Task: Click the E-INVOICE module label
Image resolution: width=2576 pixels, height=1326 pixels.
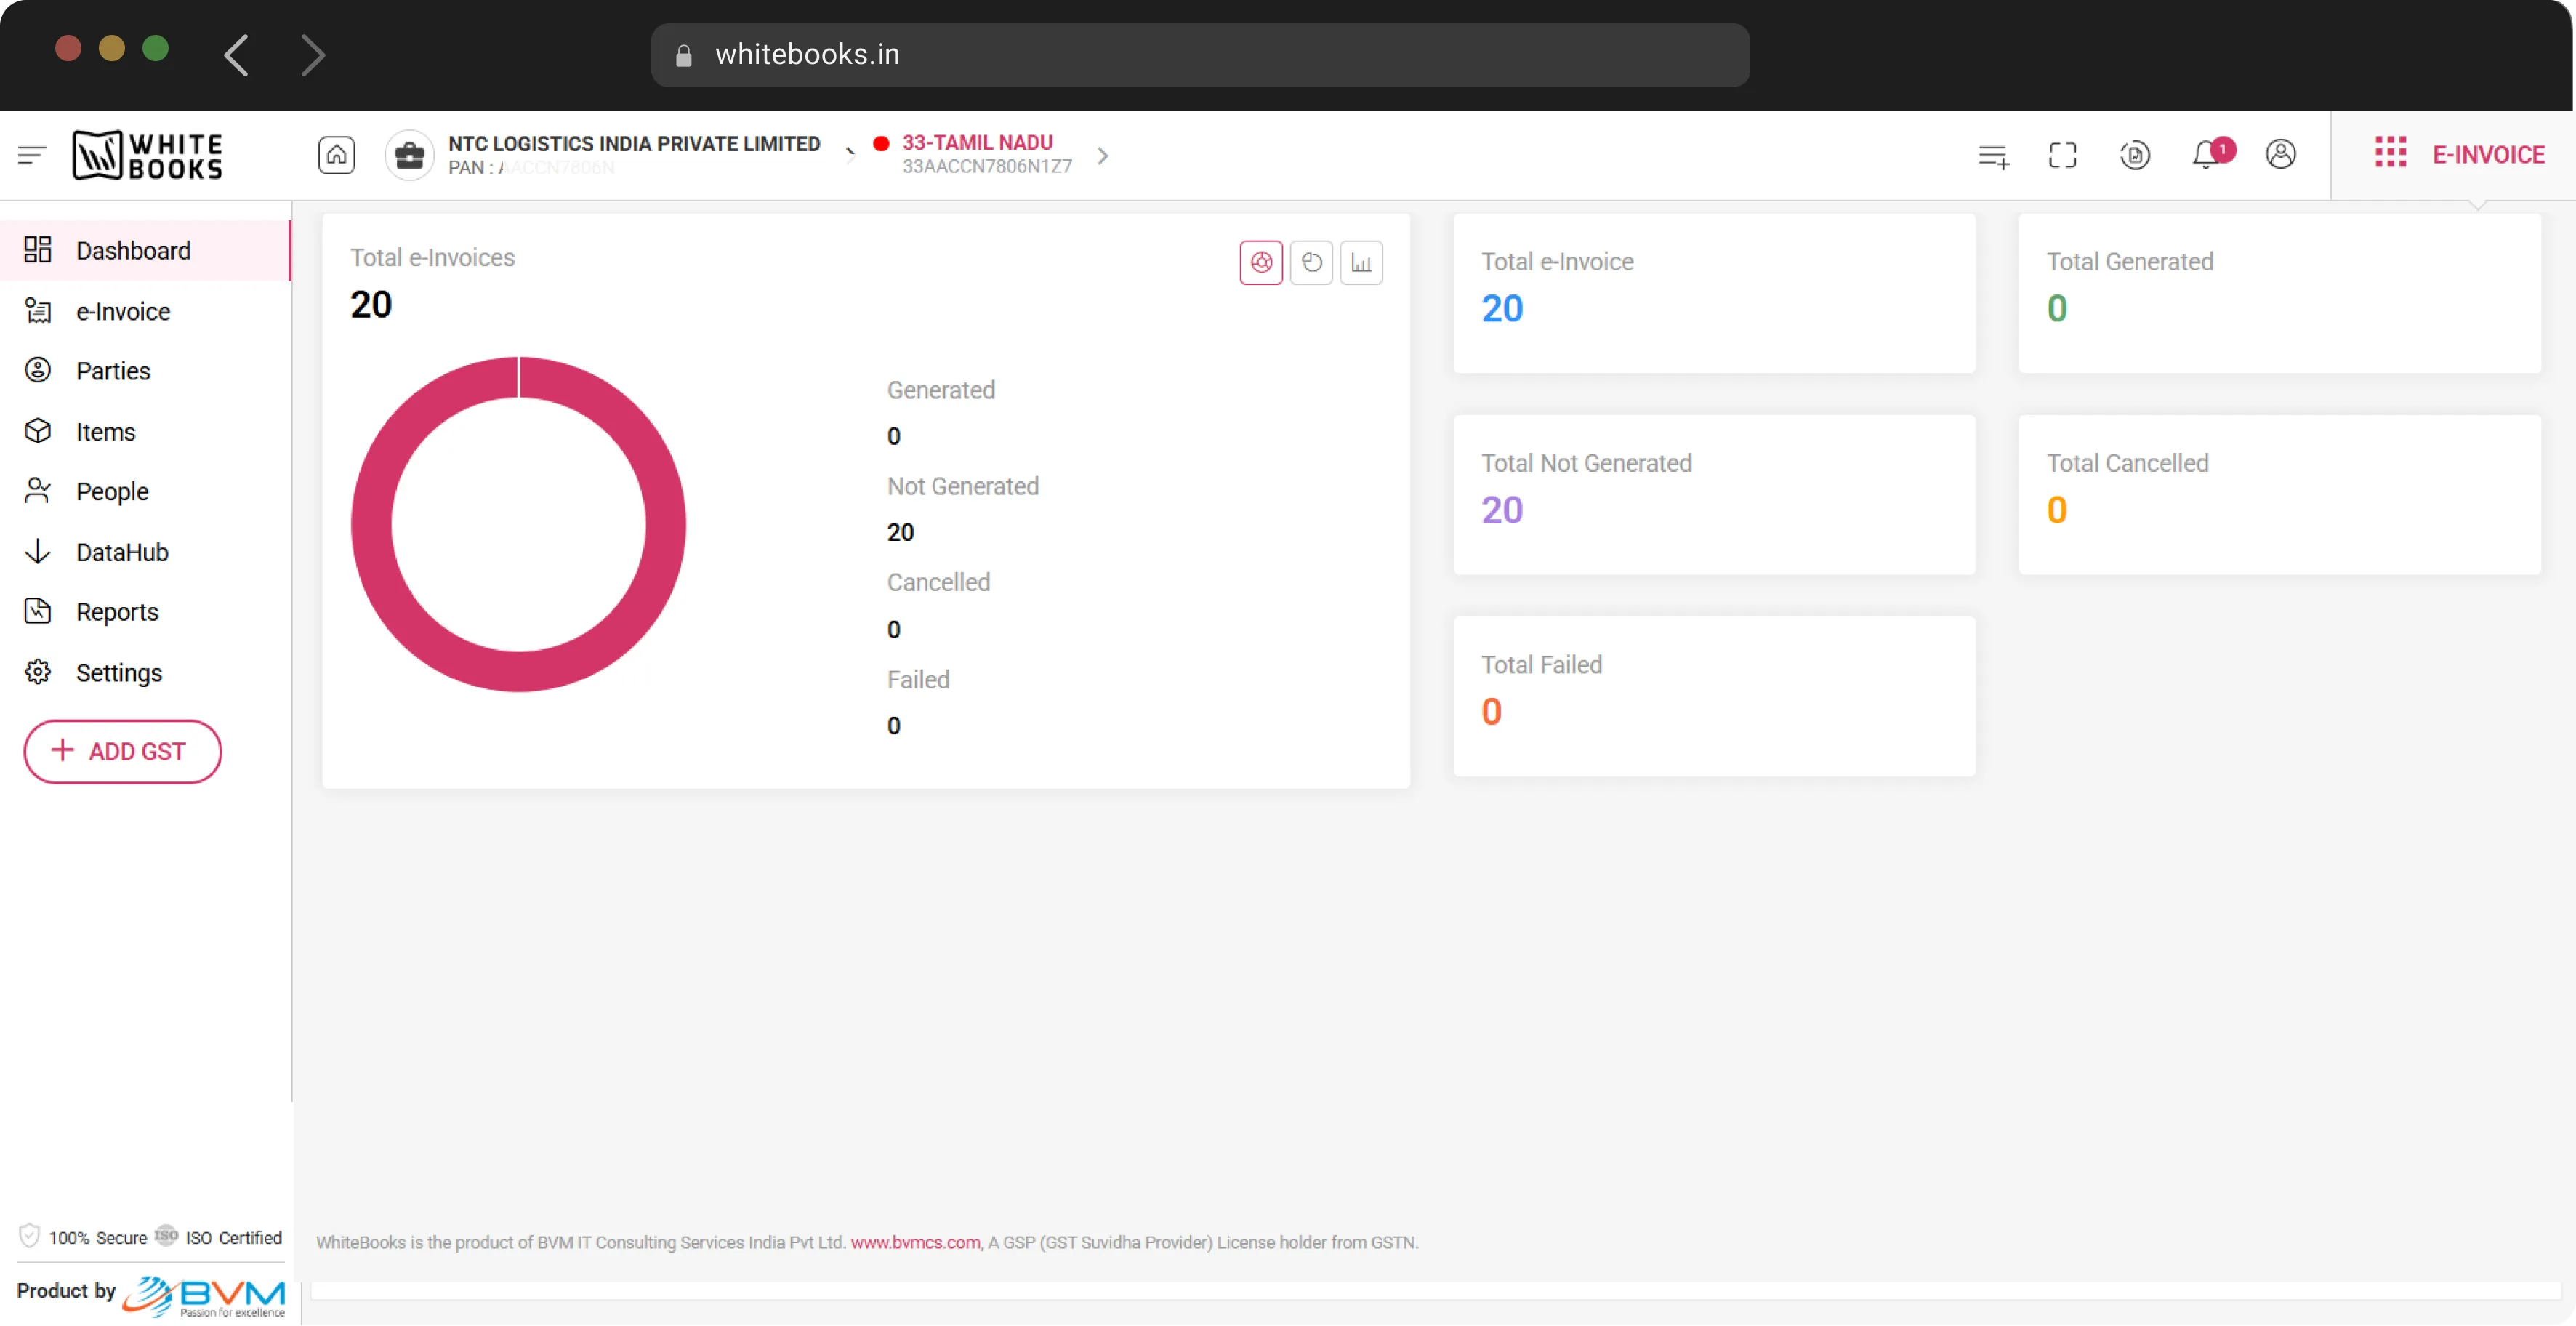Action: click(2489, 155)
